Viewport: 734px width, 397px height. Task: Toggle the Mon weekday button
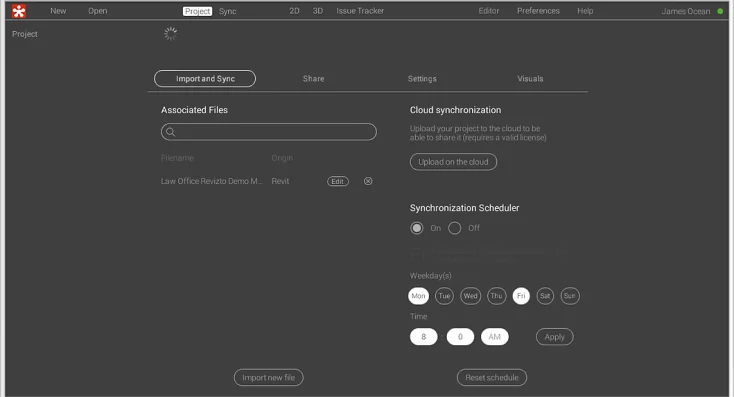click(418, 296)
